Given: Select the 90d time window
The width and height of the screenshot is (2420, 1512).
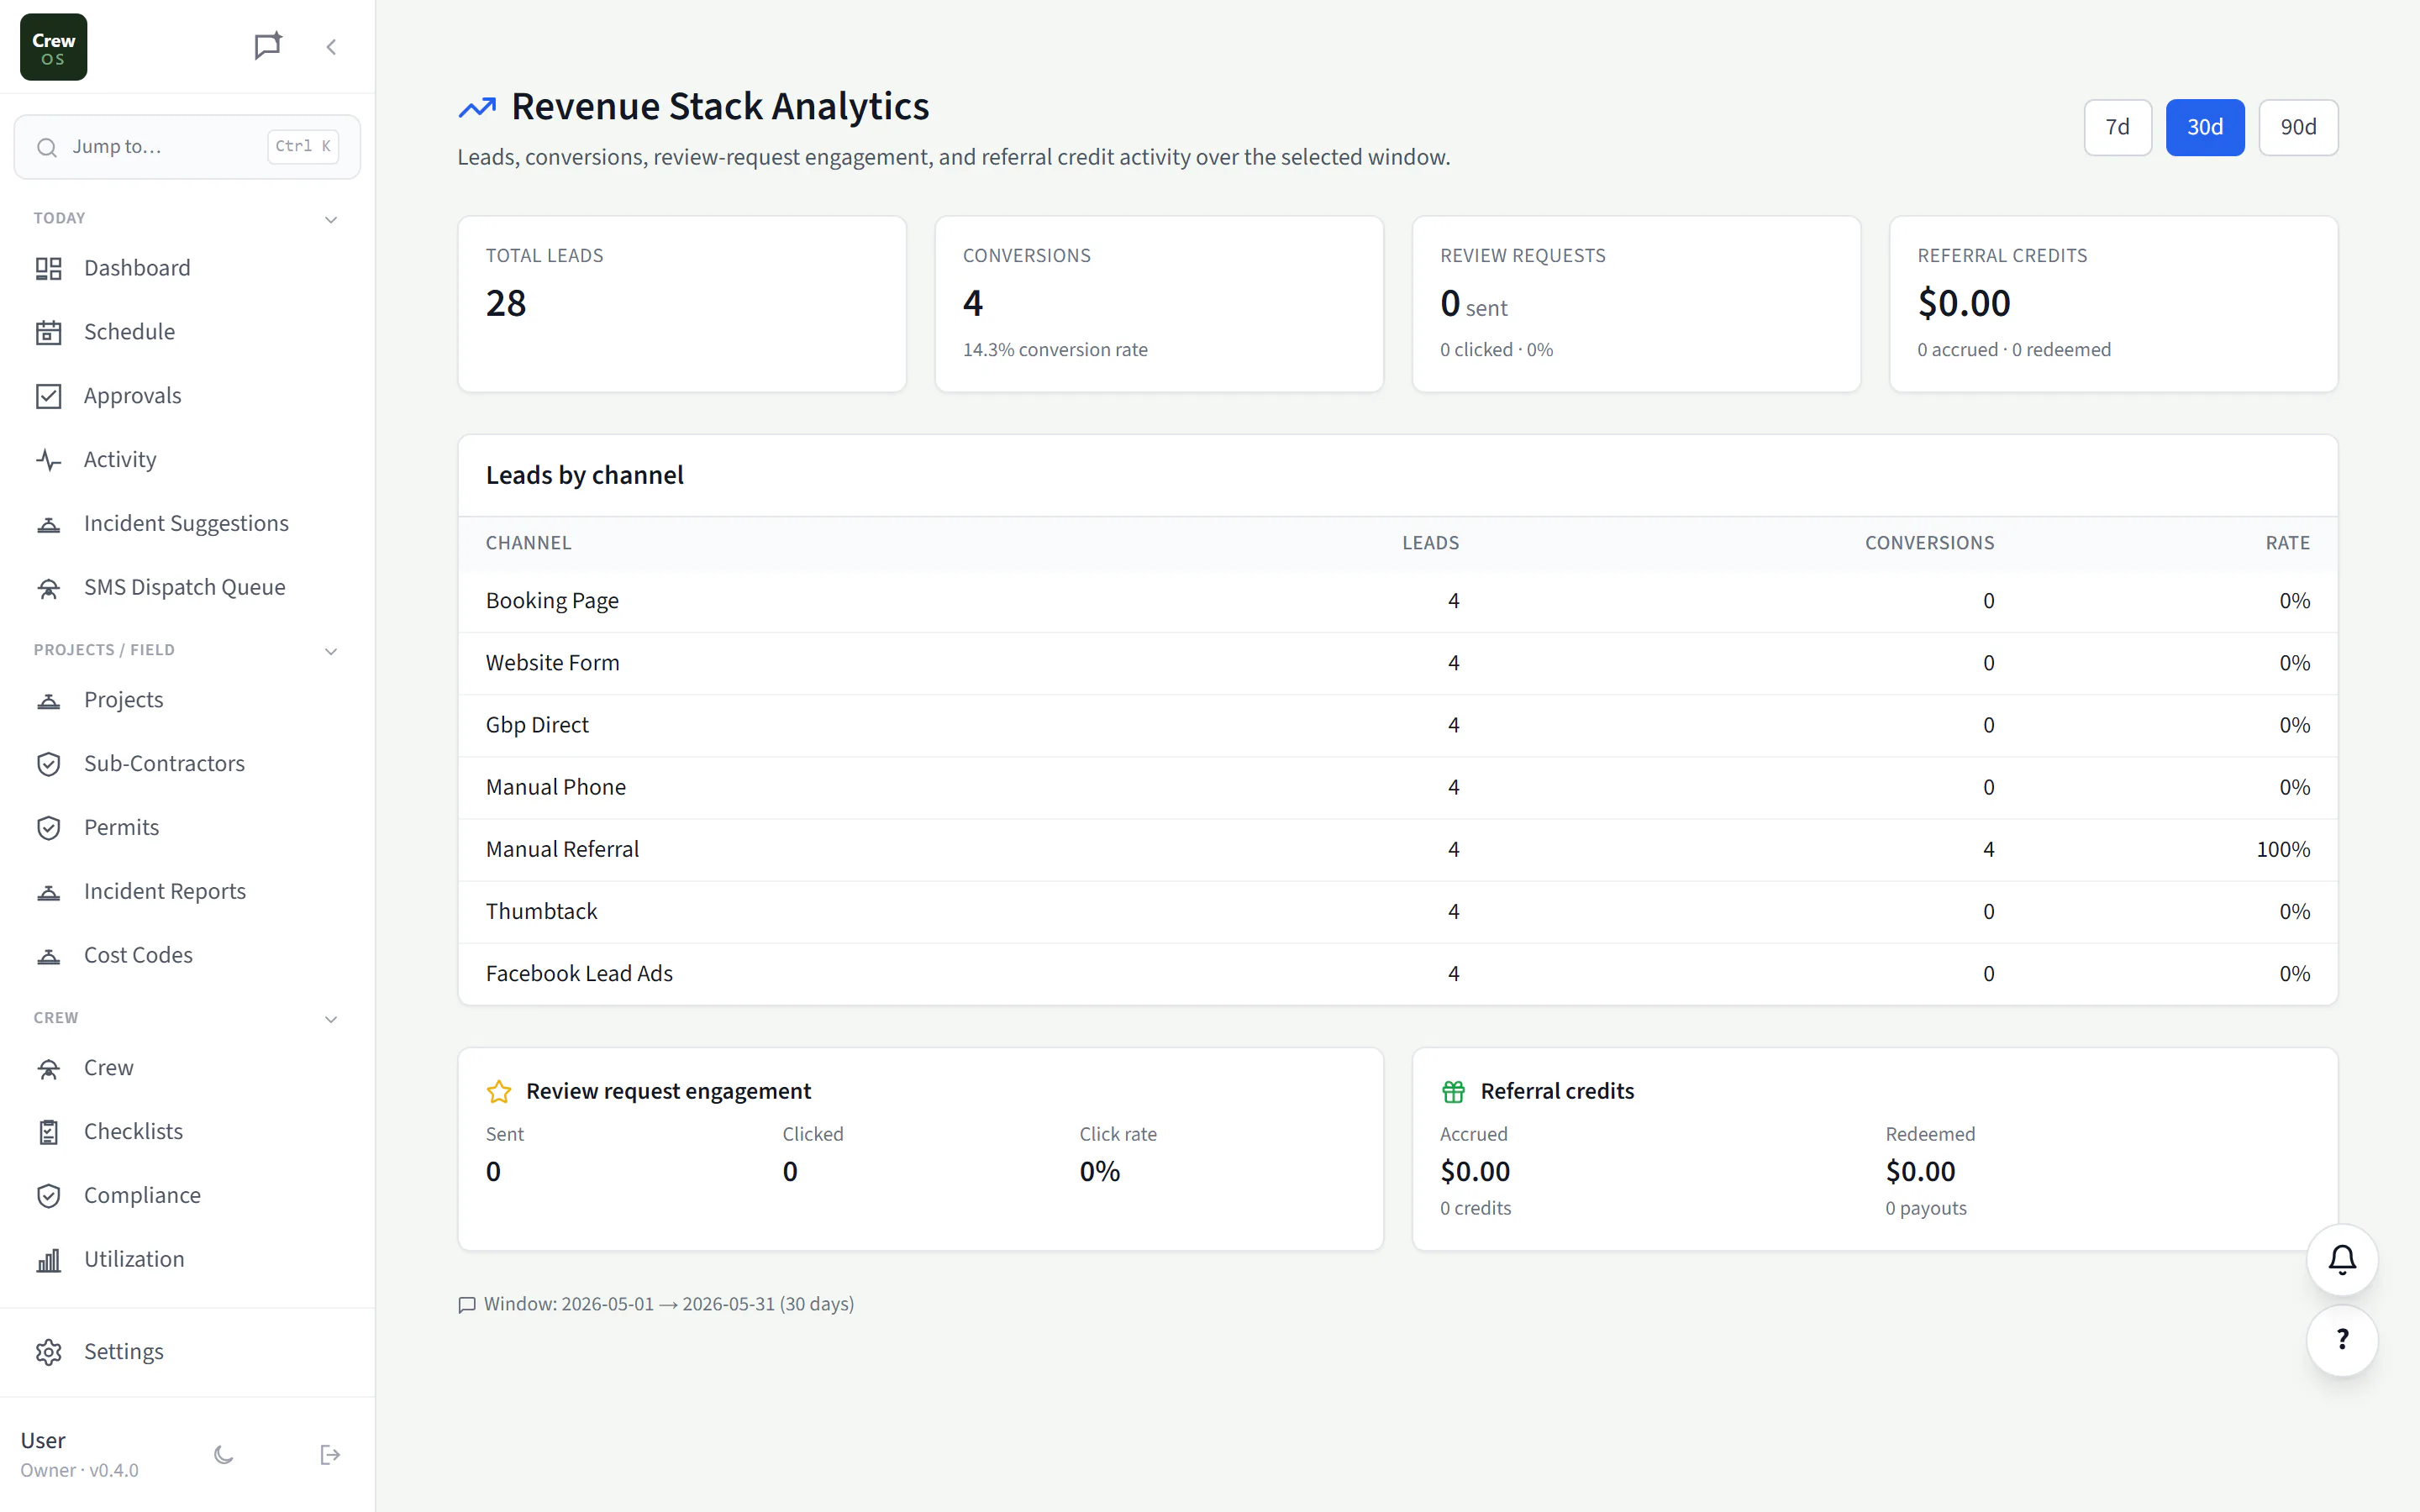Looking at the screenshot, I should pos(2298,127).
